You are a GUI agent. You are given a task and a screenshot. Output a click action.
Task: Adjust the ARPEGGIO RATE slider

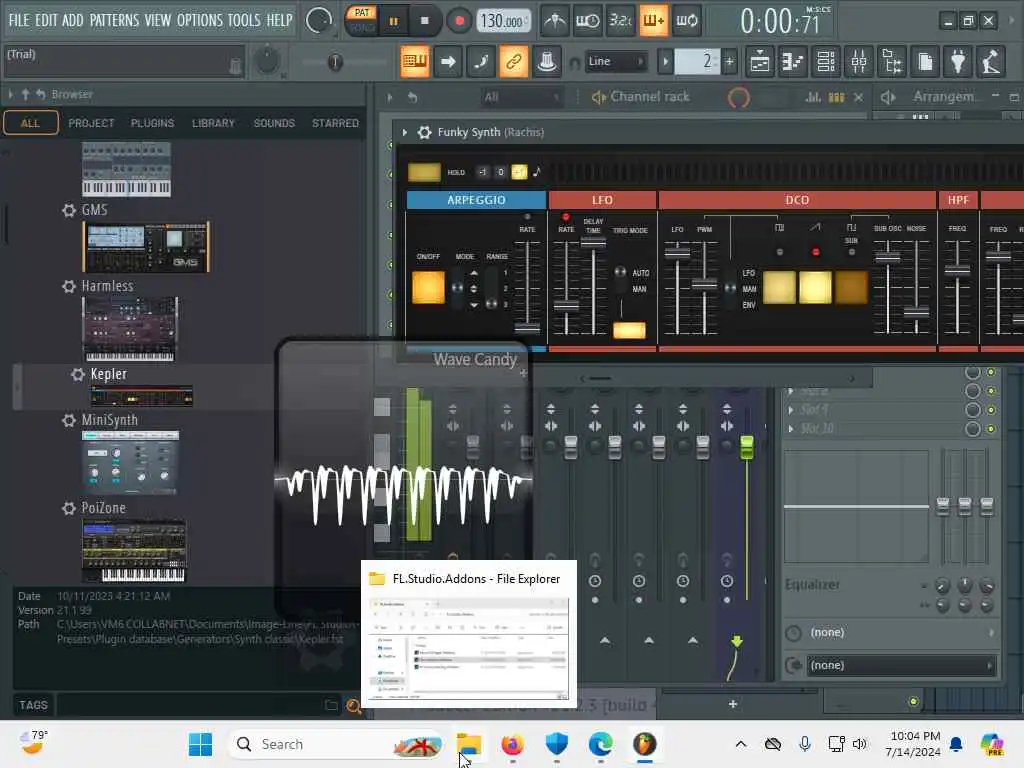527,327
